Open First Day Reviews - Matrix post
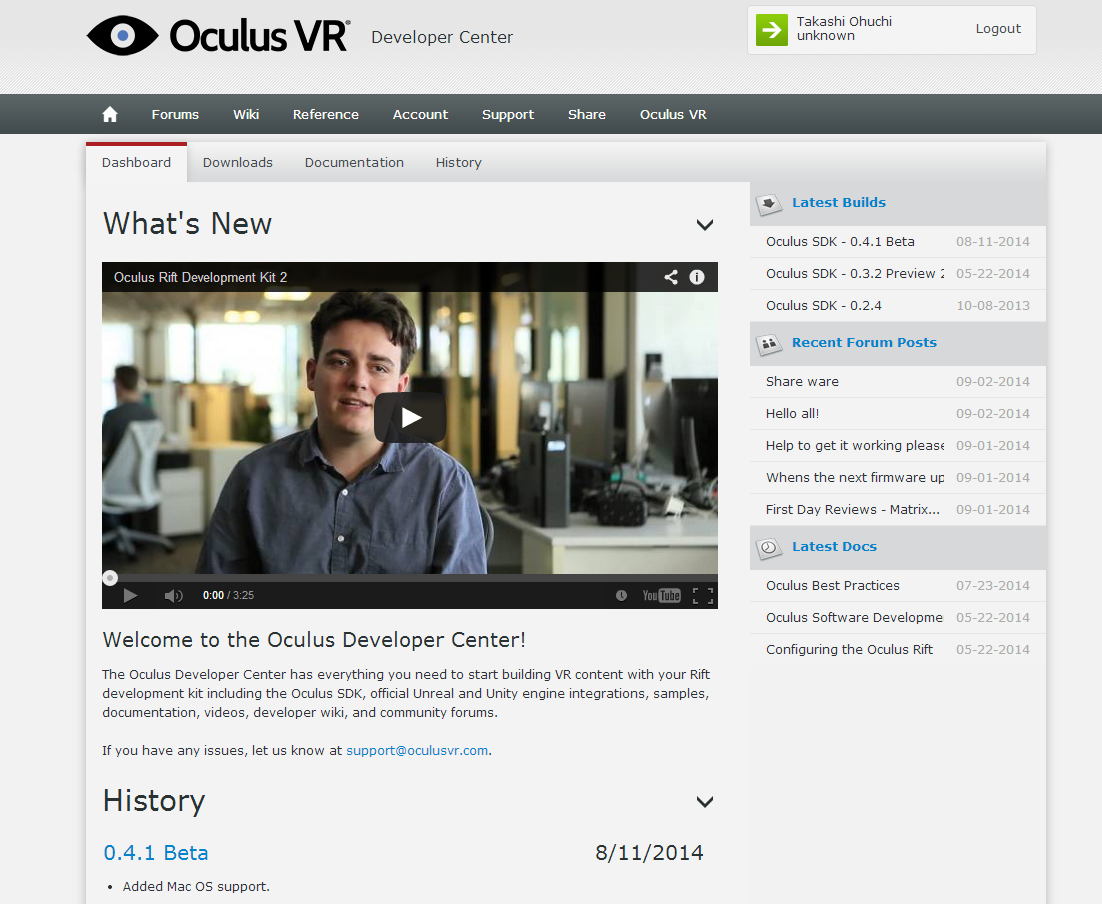Viewport: 1102px width, 904px height. (853, 510)
